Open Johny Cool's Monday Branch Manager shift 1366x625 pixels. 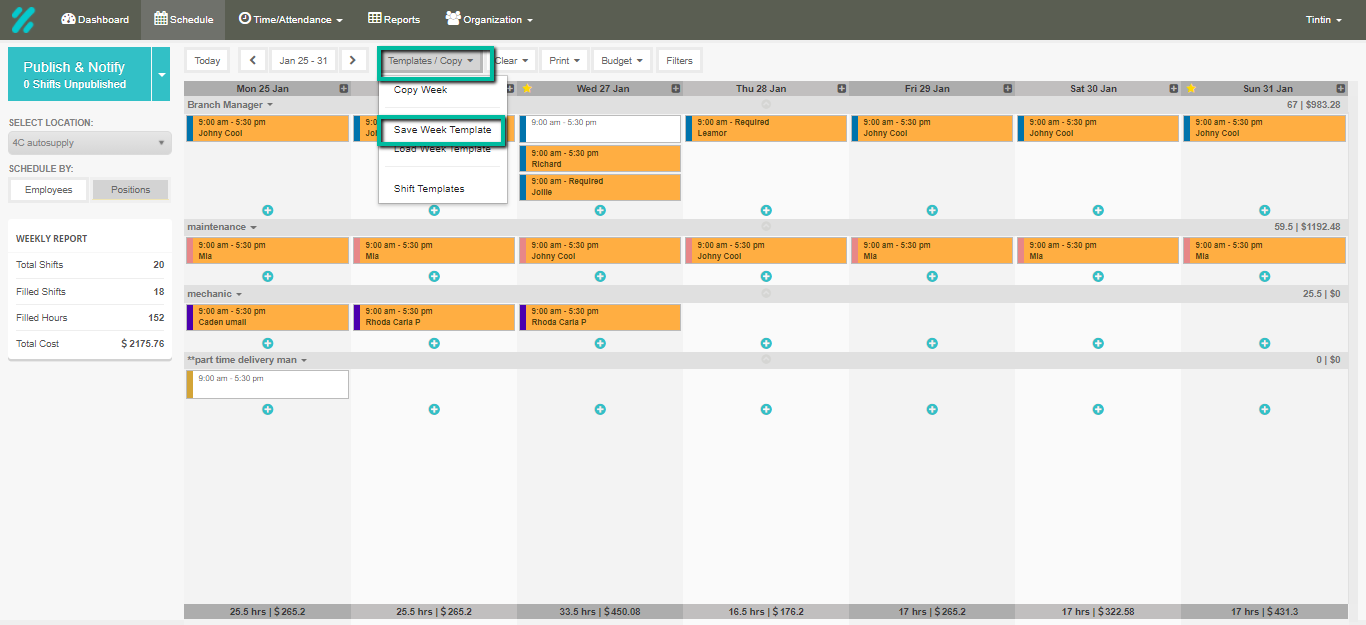pos(267,128)
